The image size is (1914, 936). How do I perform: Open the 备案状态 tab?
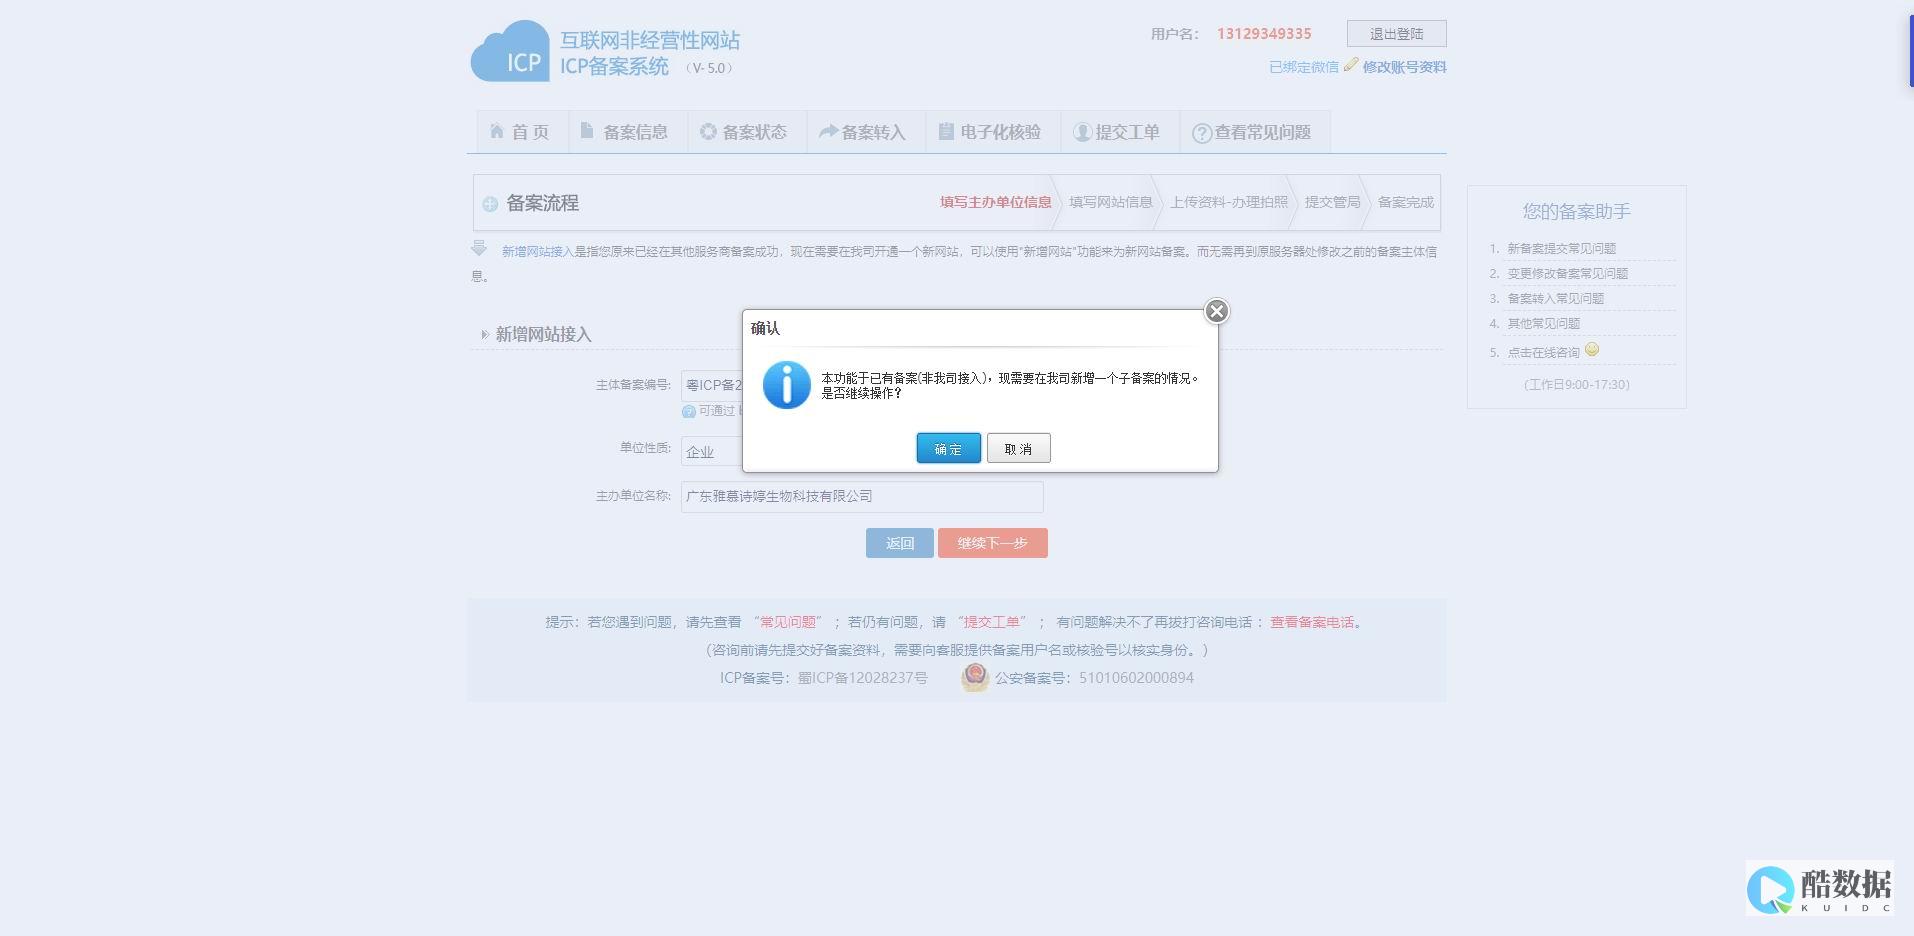click(745, 132)
